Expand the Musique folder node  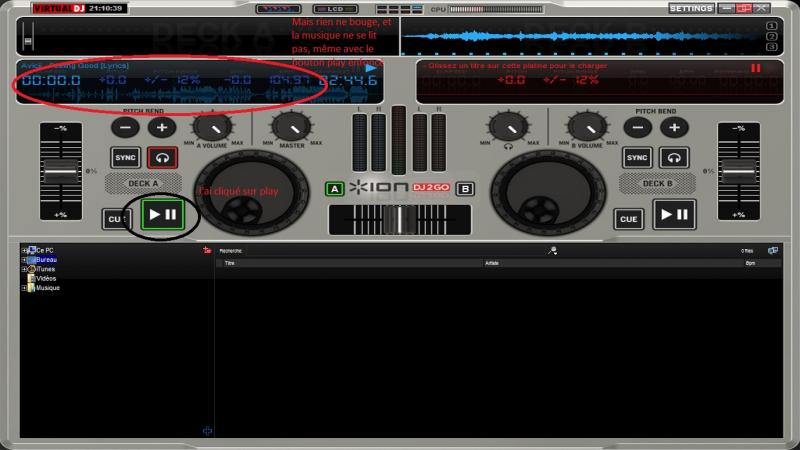[23, 288]
